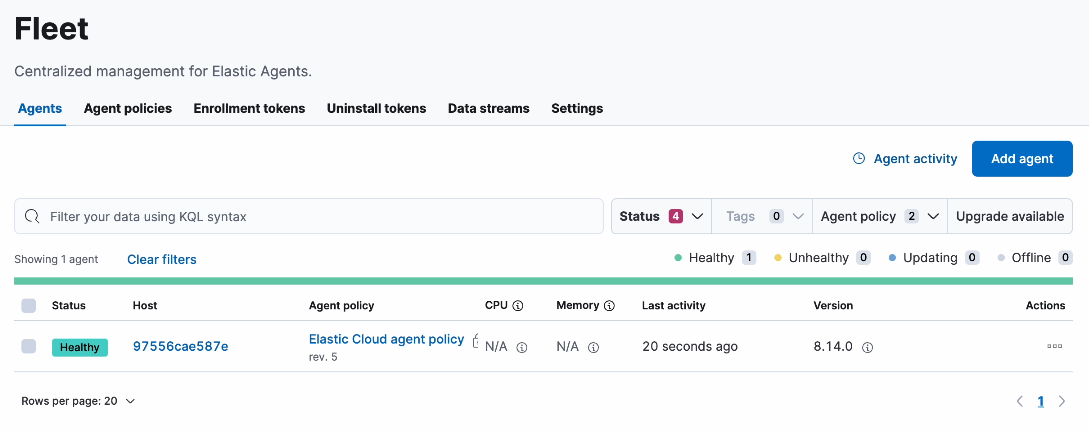The image size is (1089, 432).
Task: Open the 97556cae587e host link
Action: point(180,347)
